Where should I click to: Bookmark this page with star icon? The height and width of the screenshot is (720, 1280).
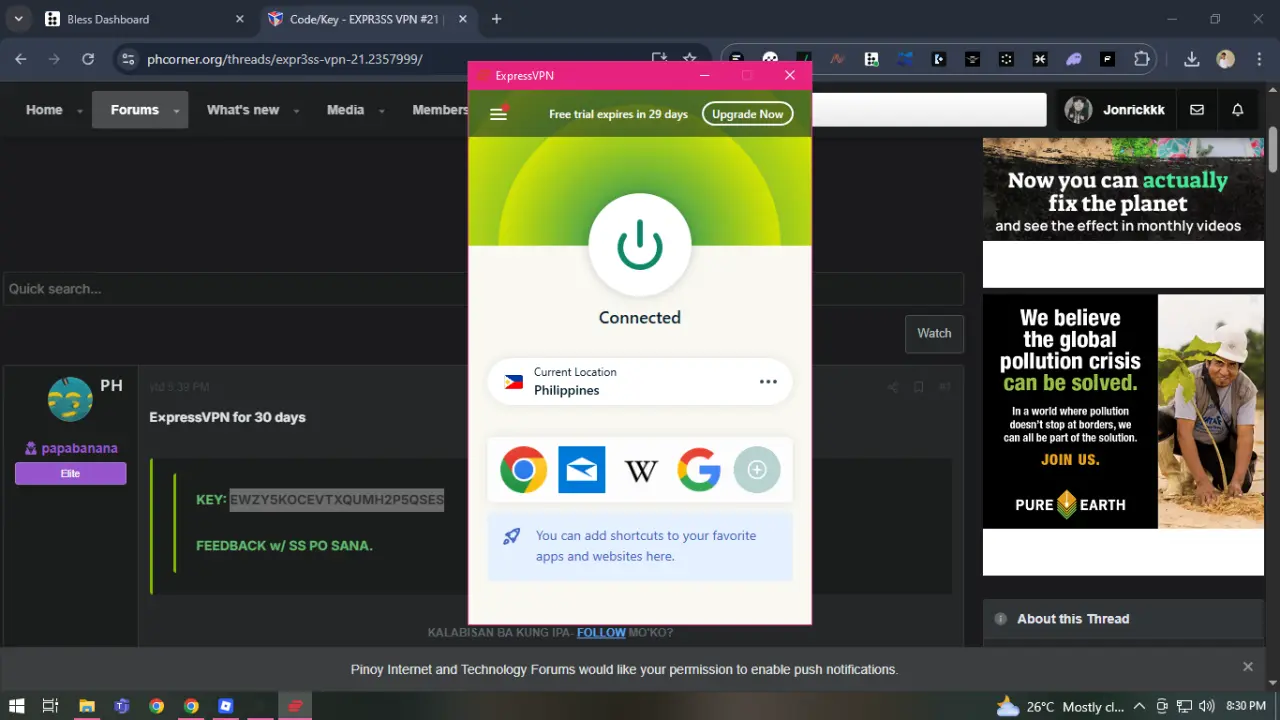click(689, 59)
